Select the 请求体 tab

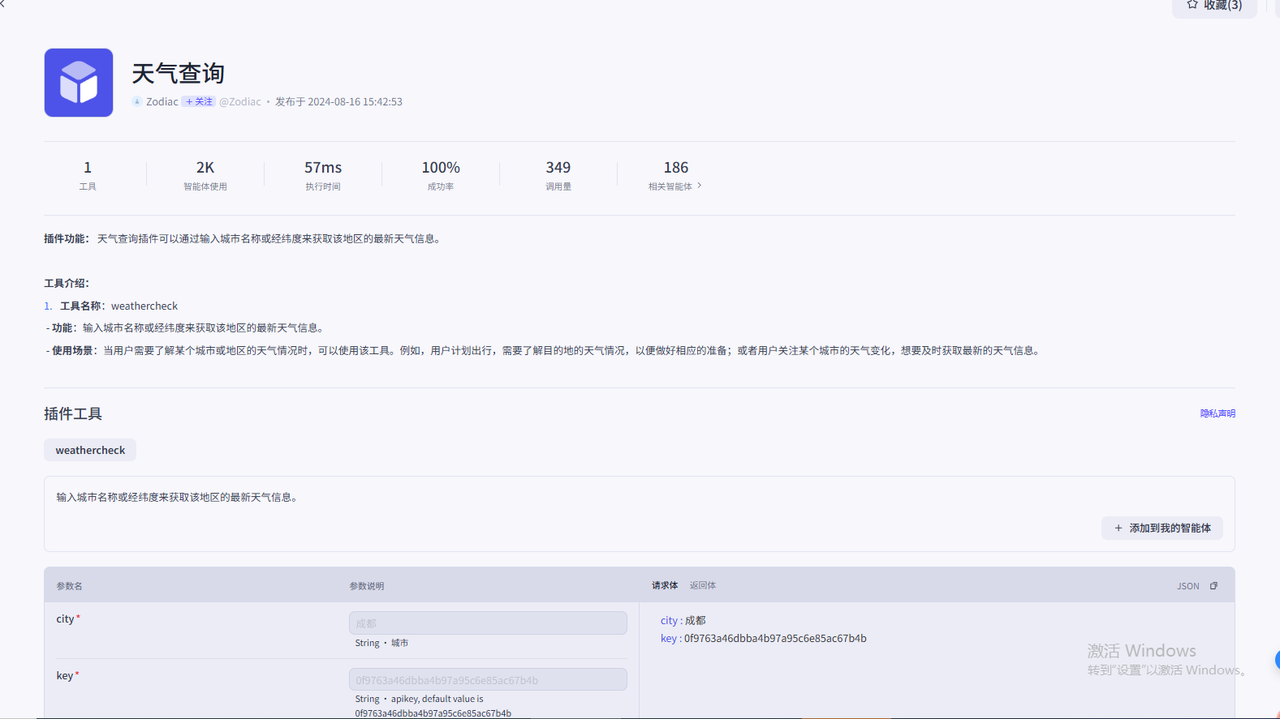coord(664,585)
